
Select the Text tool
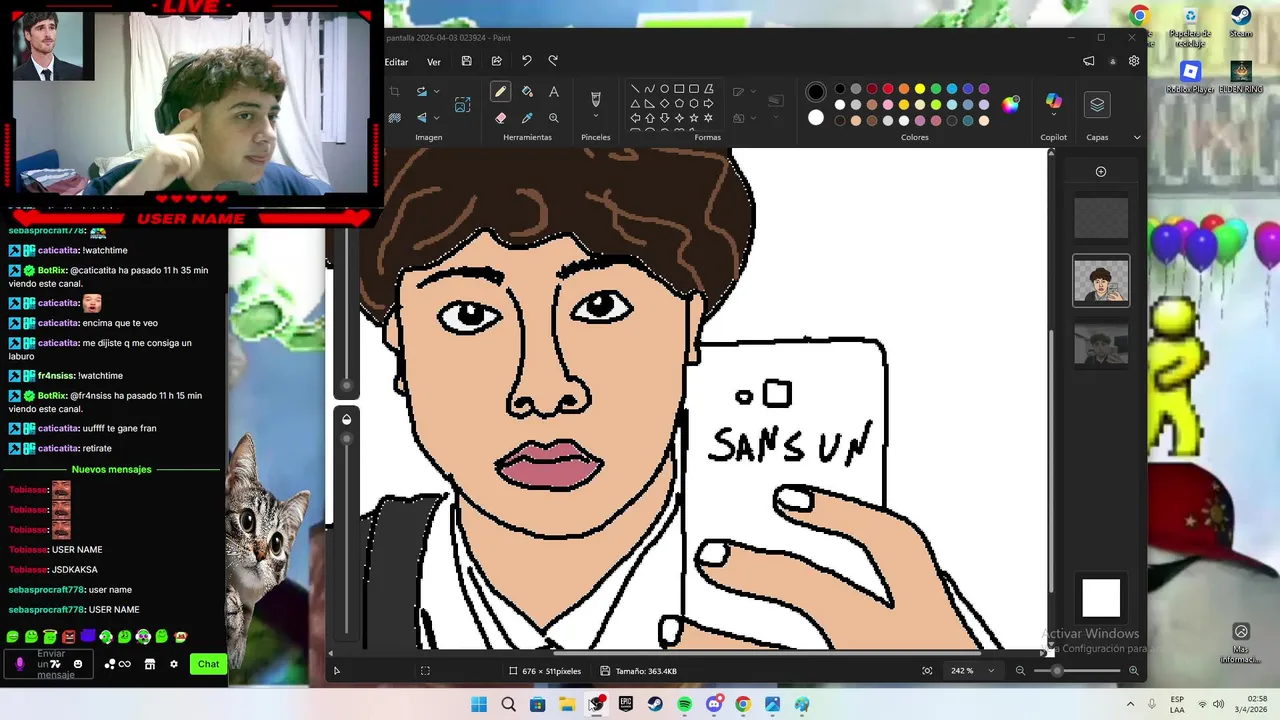pyautogui.click(x=554, y=92)
